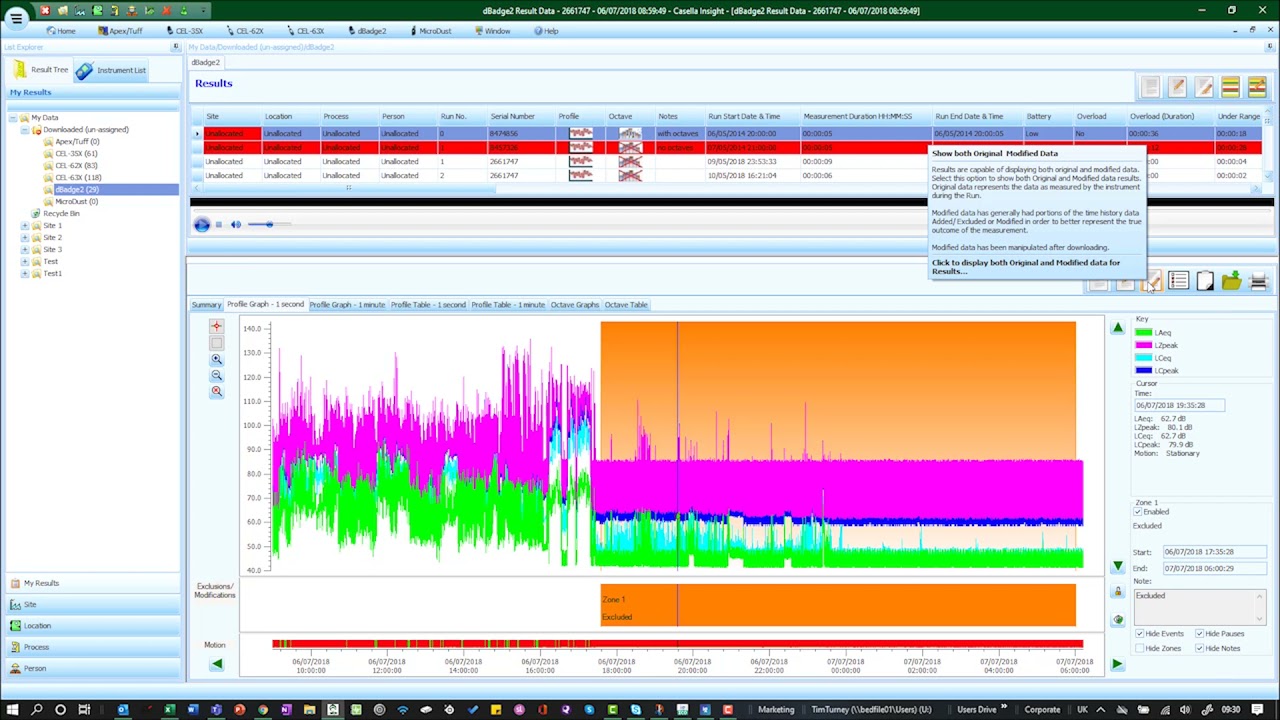Expand the Test1 tree node
The height and width of the screenshot is (720, 1280).
[x=24, y=274]
